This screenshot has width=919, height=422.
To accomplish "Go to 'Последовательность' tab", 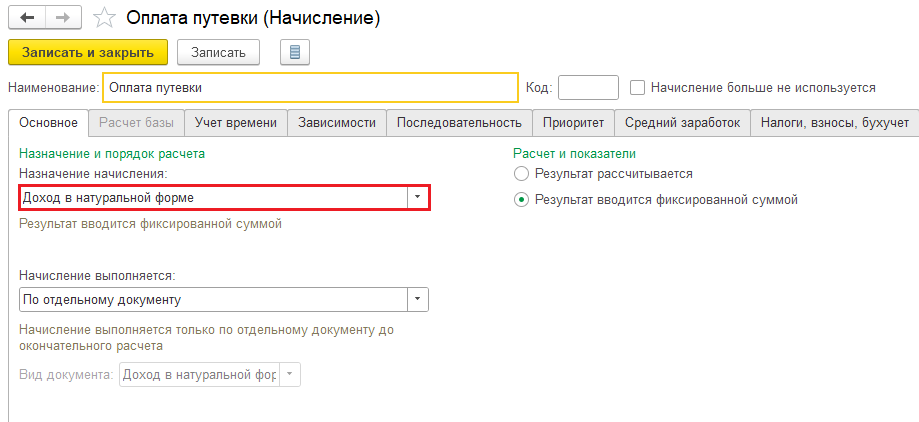I will click(x=459, y=123).
